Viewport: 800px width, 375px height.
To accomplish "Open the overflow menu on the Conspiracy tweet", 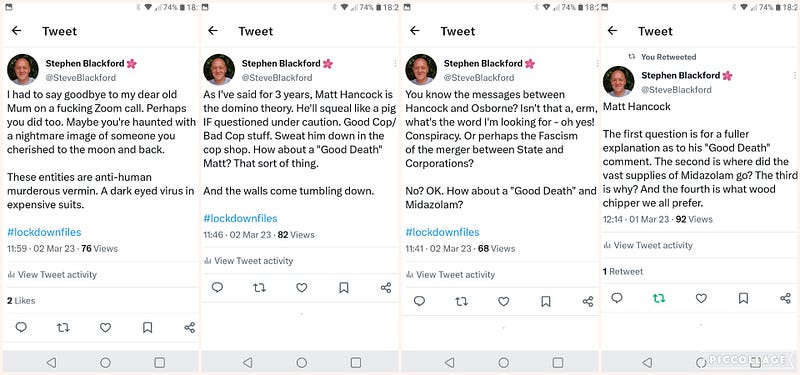I will 596,63.
